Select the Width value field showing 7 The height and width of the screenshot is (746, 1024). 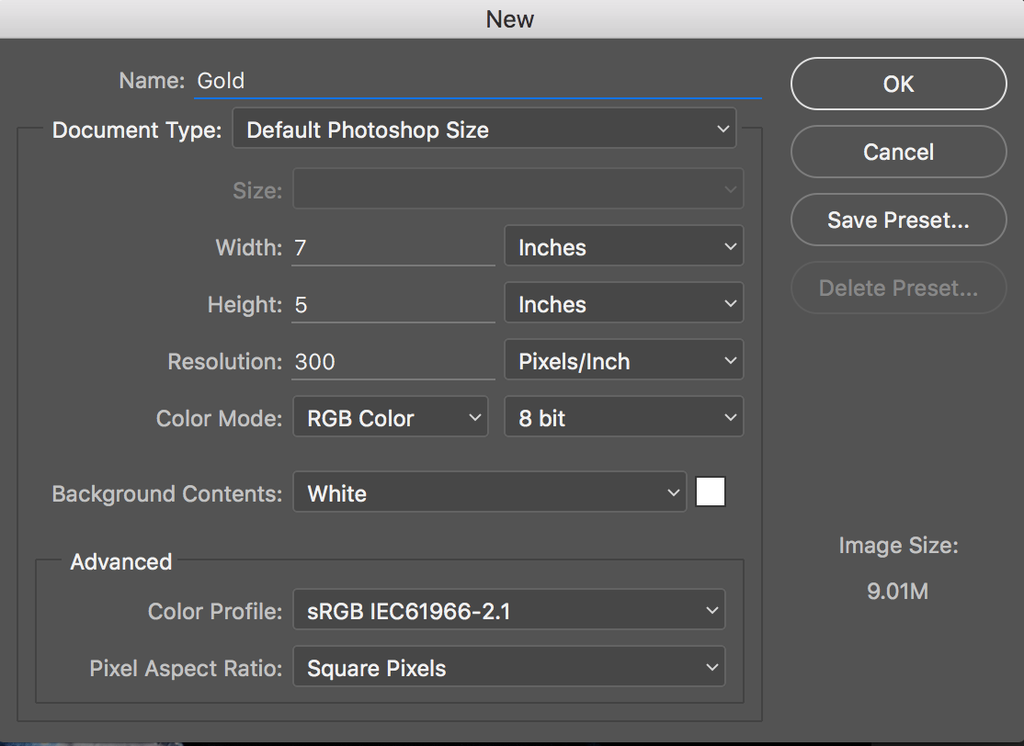pos(390,247)
